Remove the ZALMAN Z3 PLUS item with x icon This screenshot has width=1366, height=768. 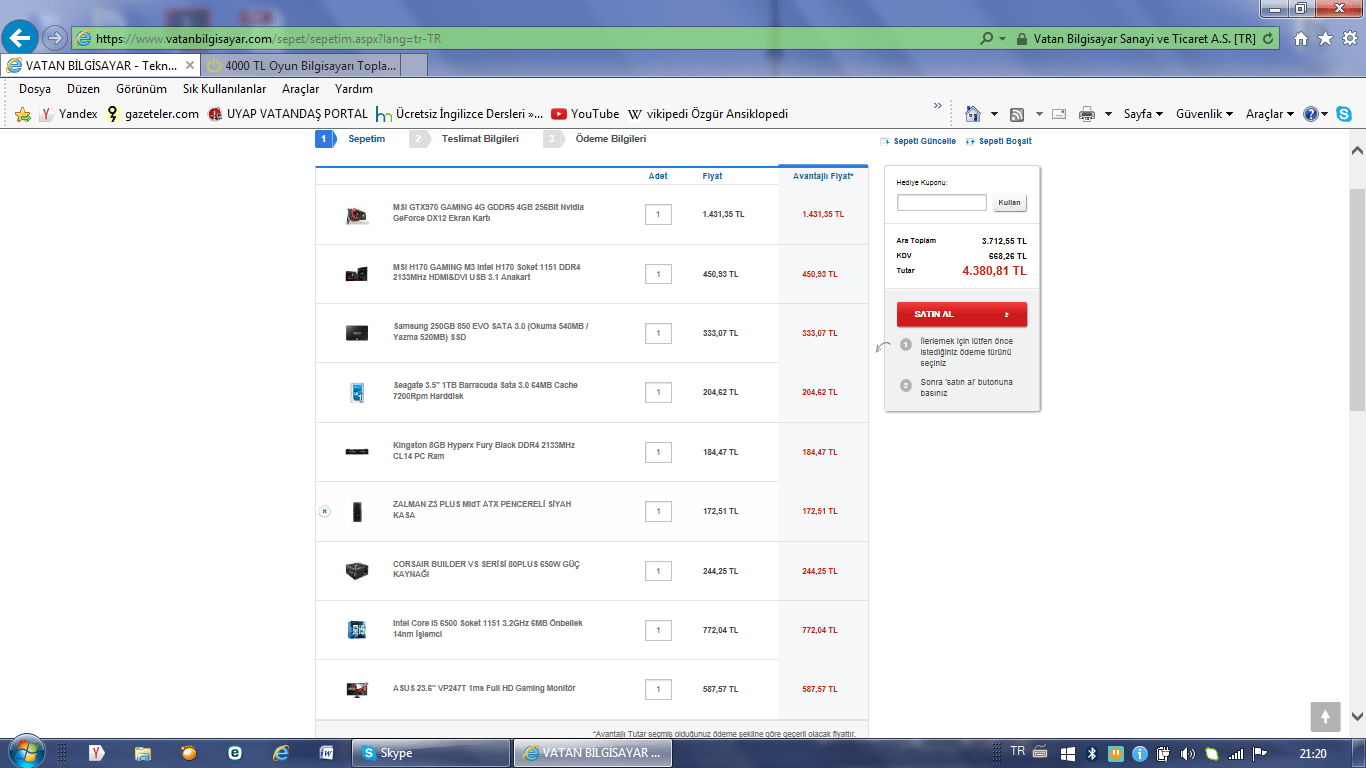[x=324, y=511]
